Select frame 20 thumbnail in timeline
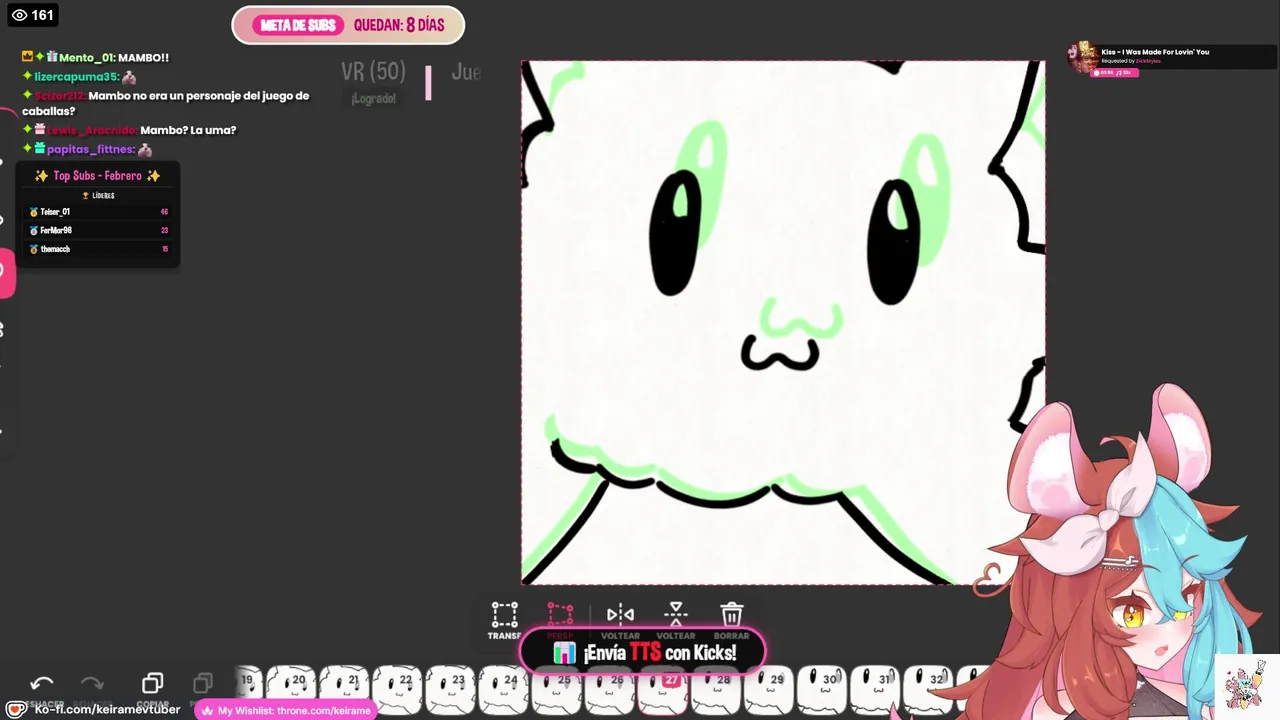The width and height of the screenshot is (1280, 720). pyautogui.click(x=293, y=688)
